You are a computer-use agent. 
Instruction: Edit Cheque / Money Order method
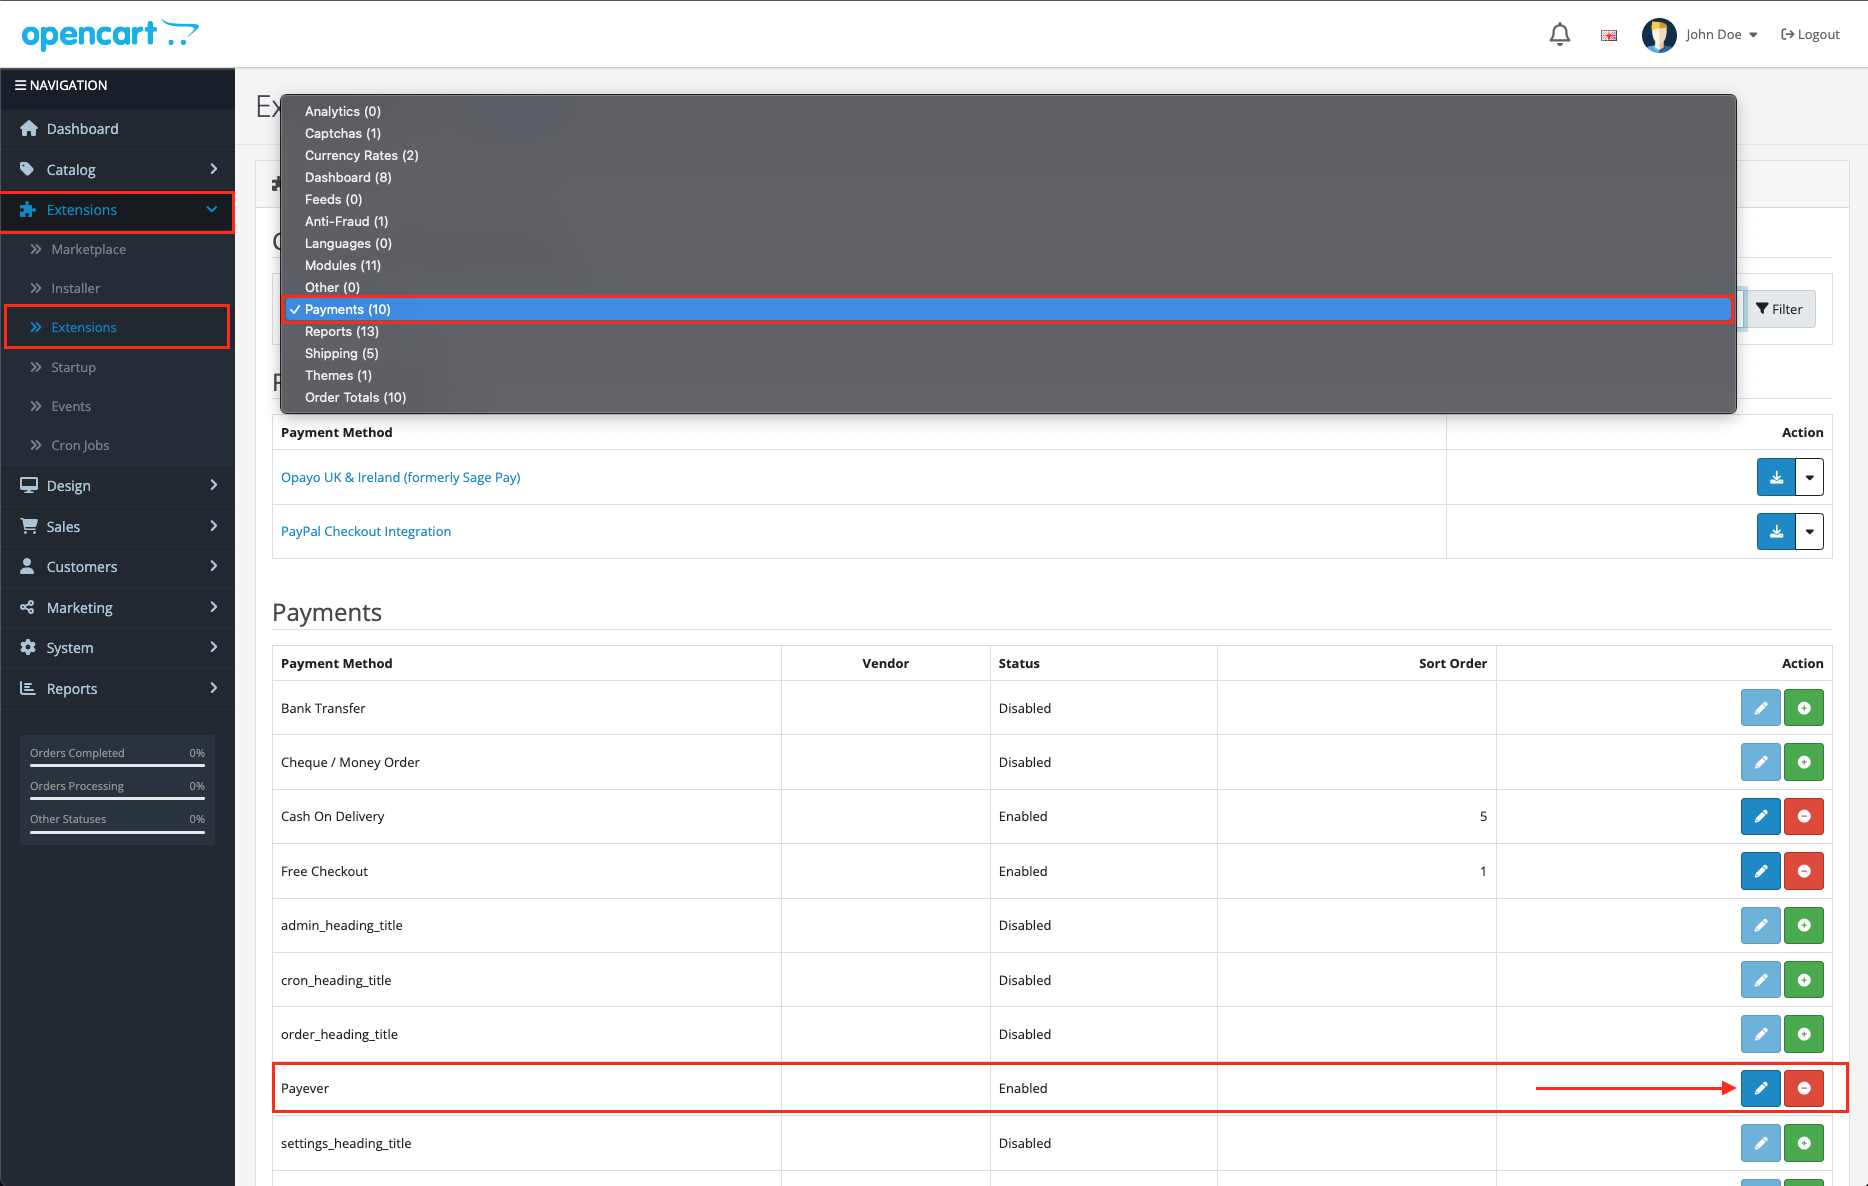[x=1761, y=762]
